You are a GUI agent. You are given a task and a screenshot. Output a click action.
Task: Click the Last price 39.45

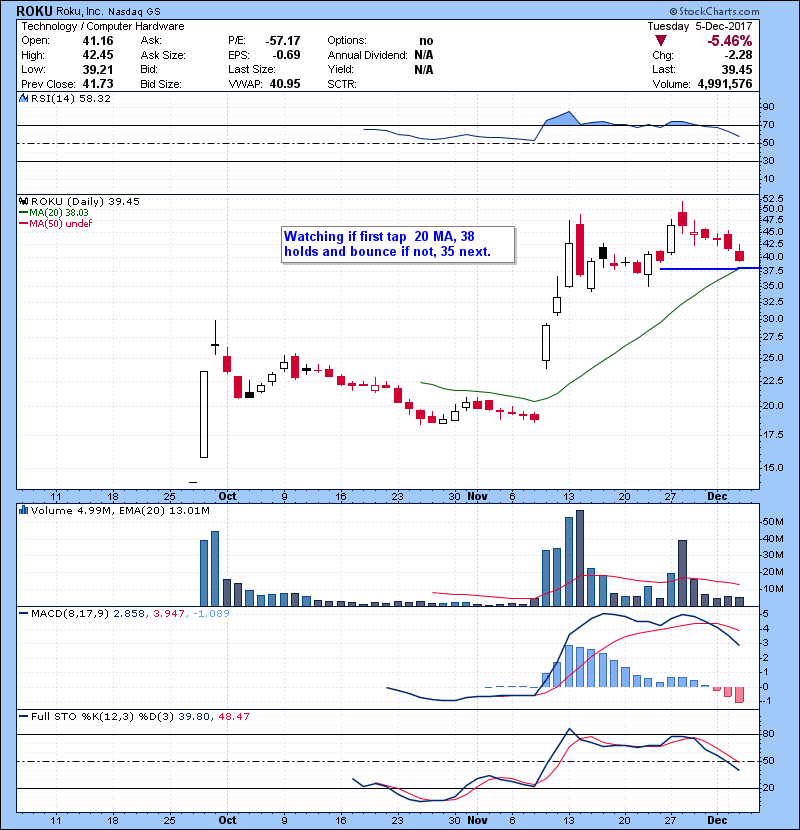(x=737, y=69)
